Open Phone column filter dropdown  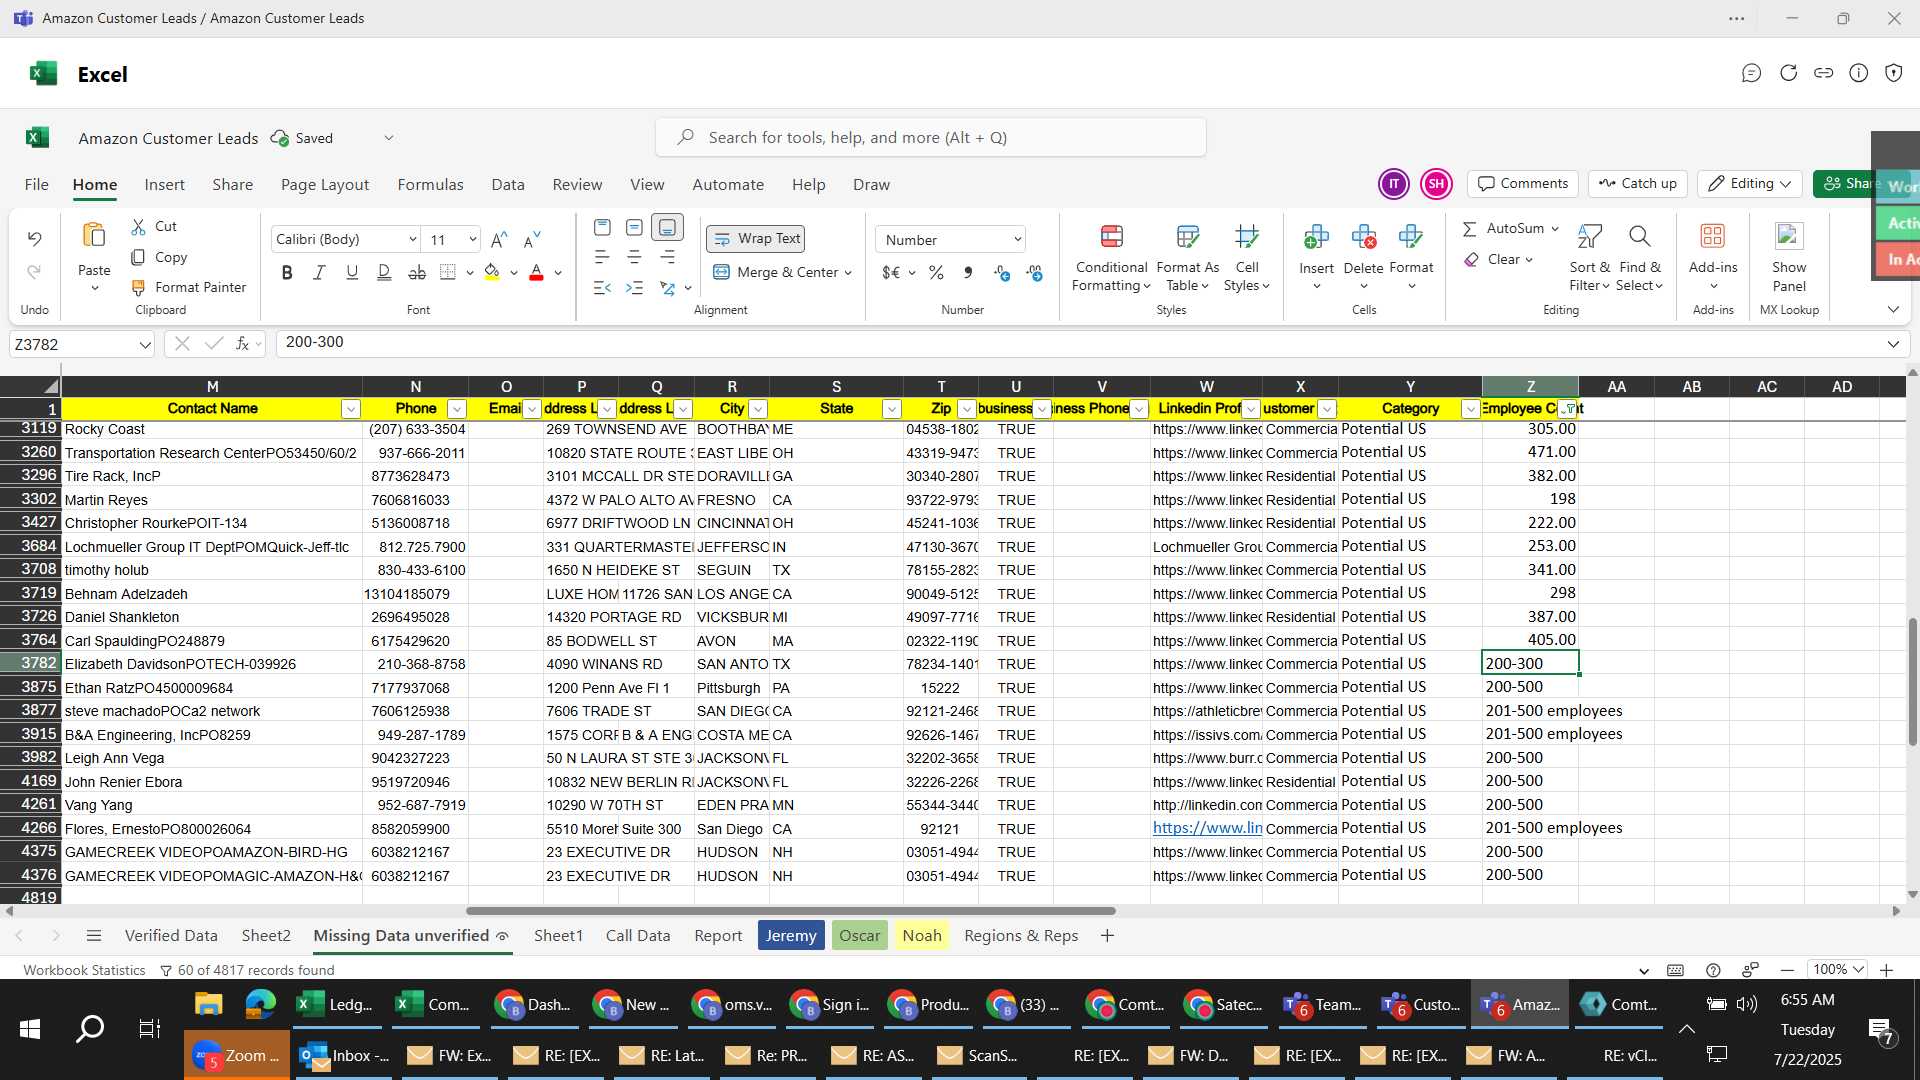pyautogui.click(x=457, y=409)
